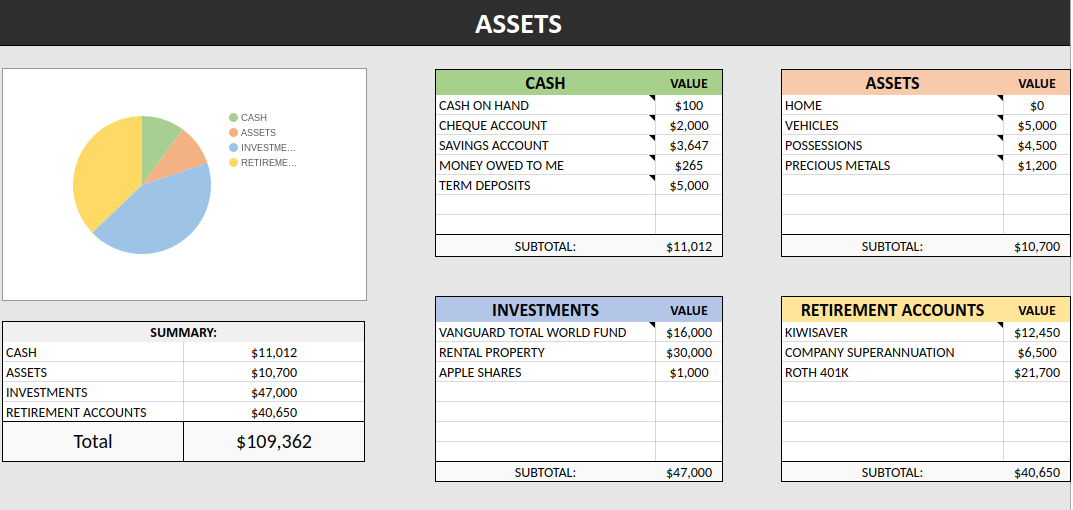Viewport: 1073px width, 510px height.
Task: Select the PRECIOUS METALS cell
Action: tap(892, 165)
